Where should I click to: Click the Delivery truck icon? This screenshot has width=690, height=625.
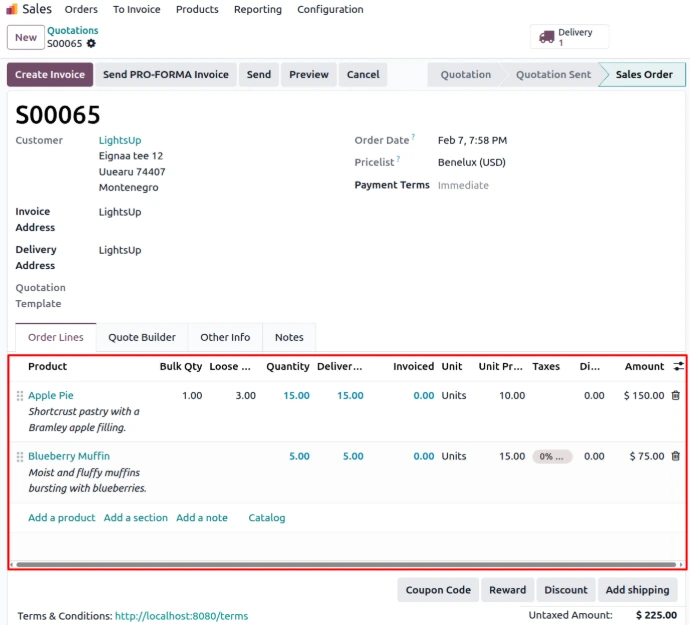(x=546, y=37)
